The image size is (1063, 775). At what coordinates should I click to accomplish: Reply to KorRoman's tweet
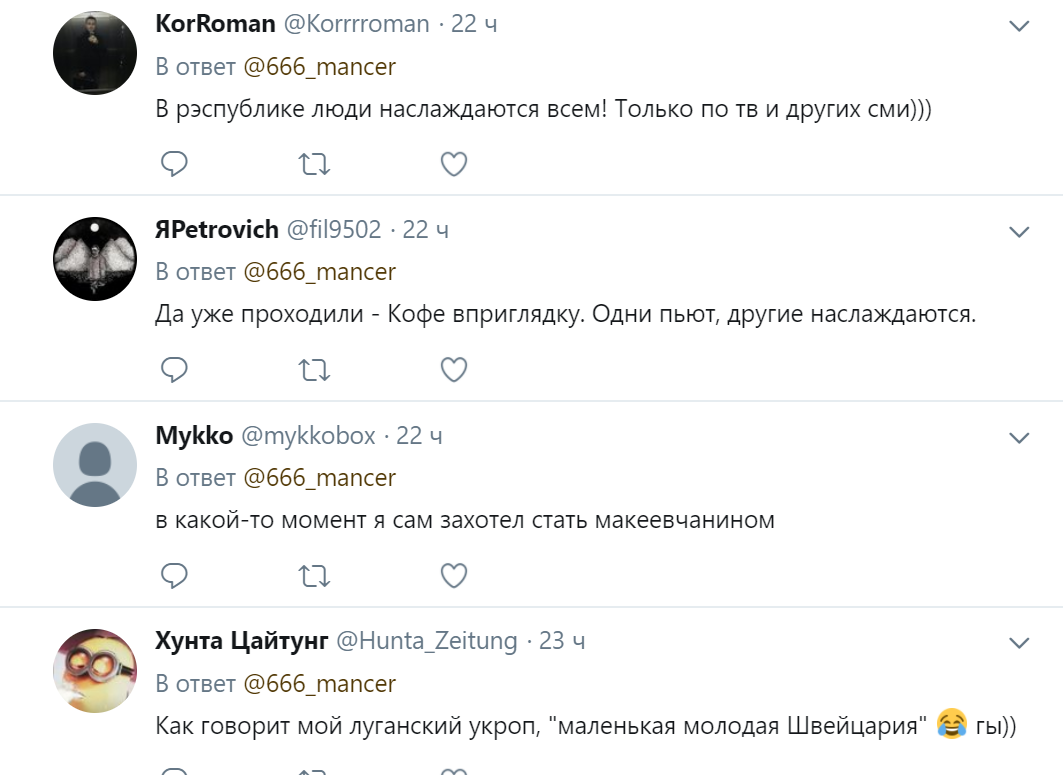tap(175, 163)
